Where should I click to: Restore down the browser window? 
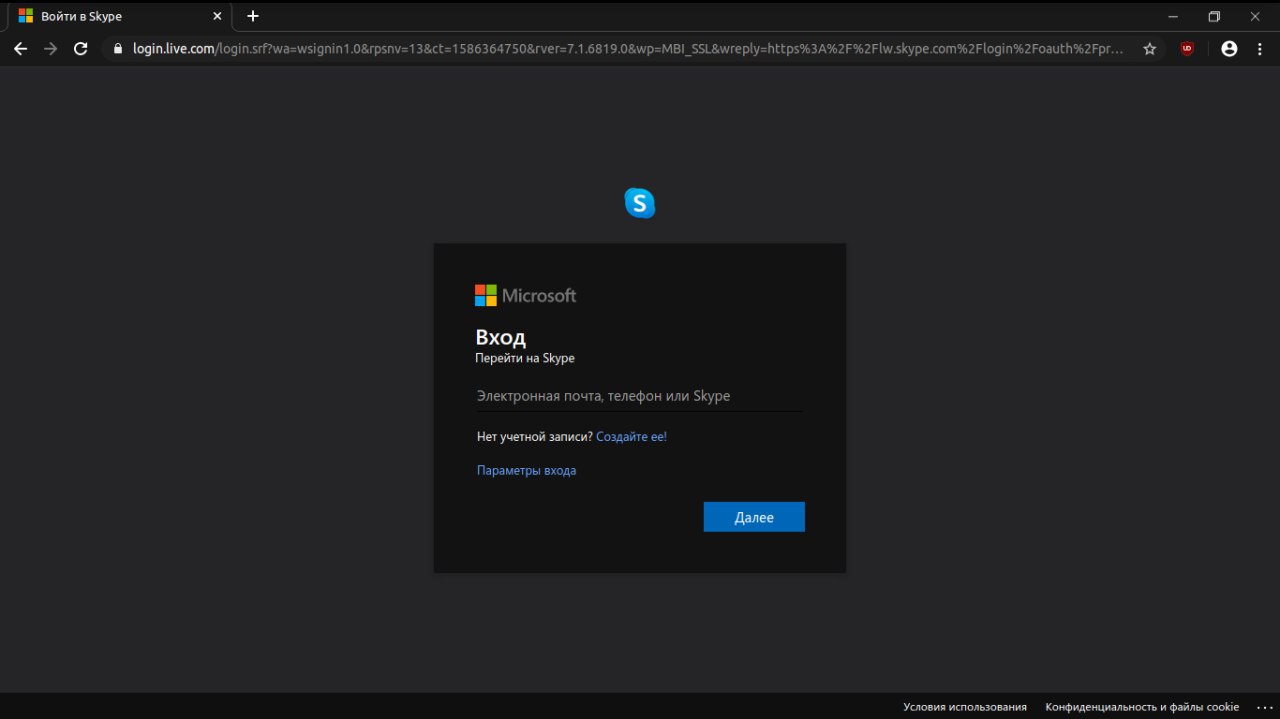(1214, 16)
